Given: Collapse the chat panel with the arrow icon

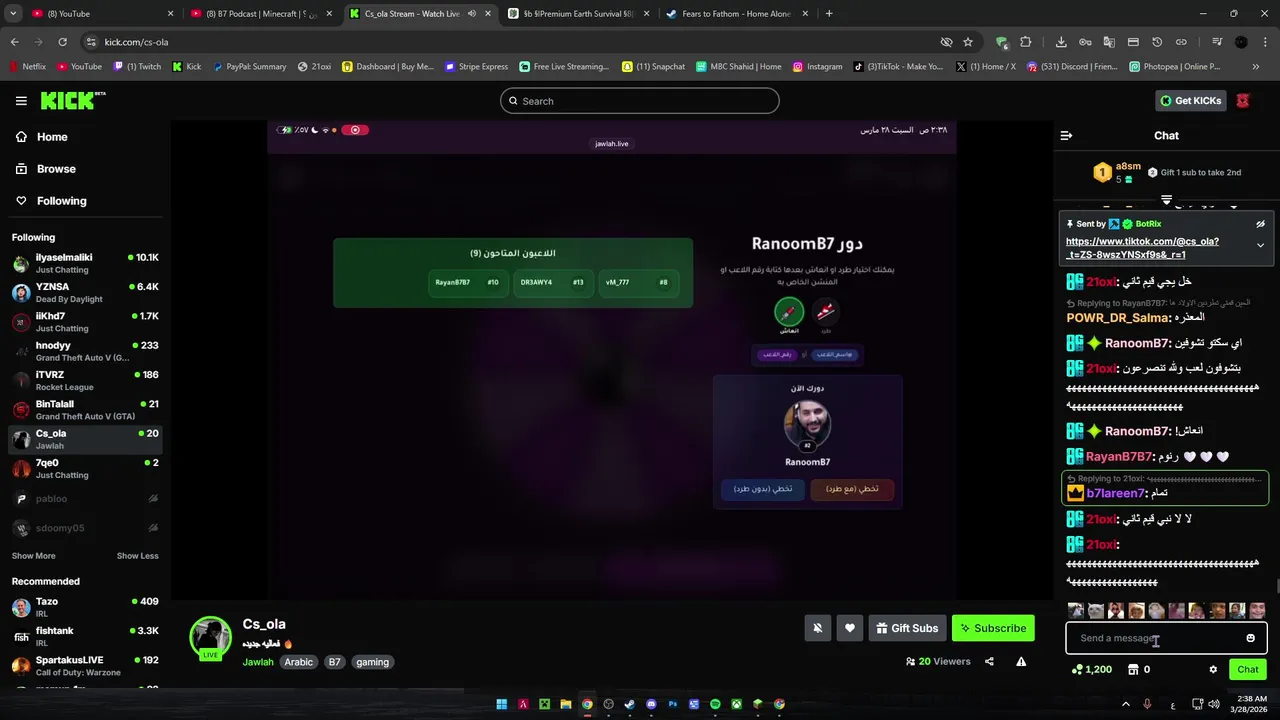Looking at the screenshot, I should 1066,135.
